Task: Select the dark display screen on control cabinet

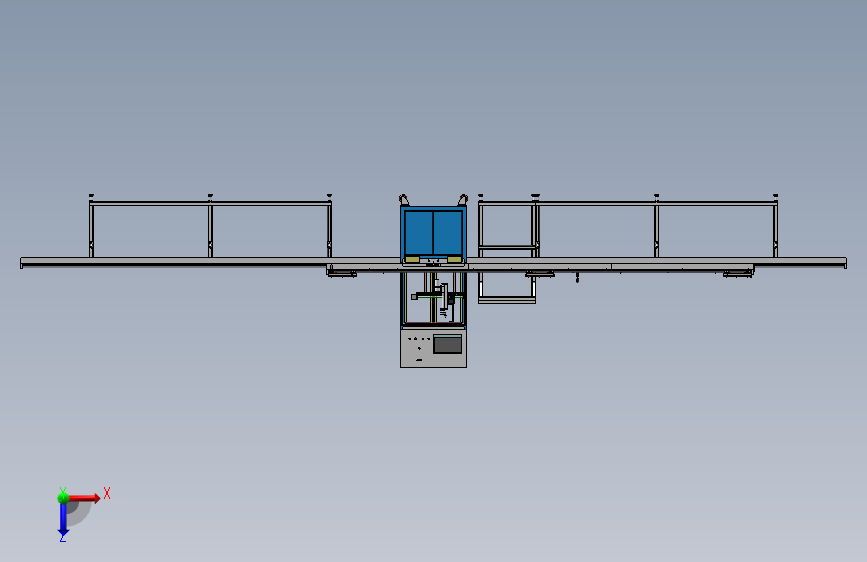Action: [x=447, y=344]
